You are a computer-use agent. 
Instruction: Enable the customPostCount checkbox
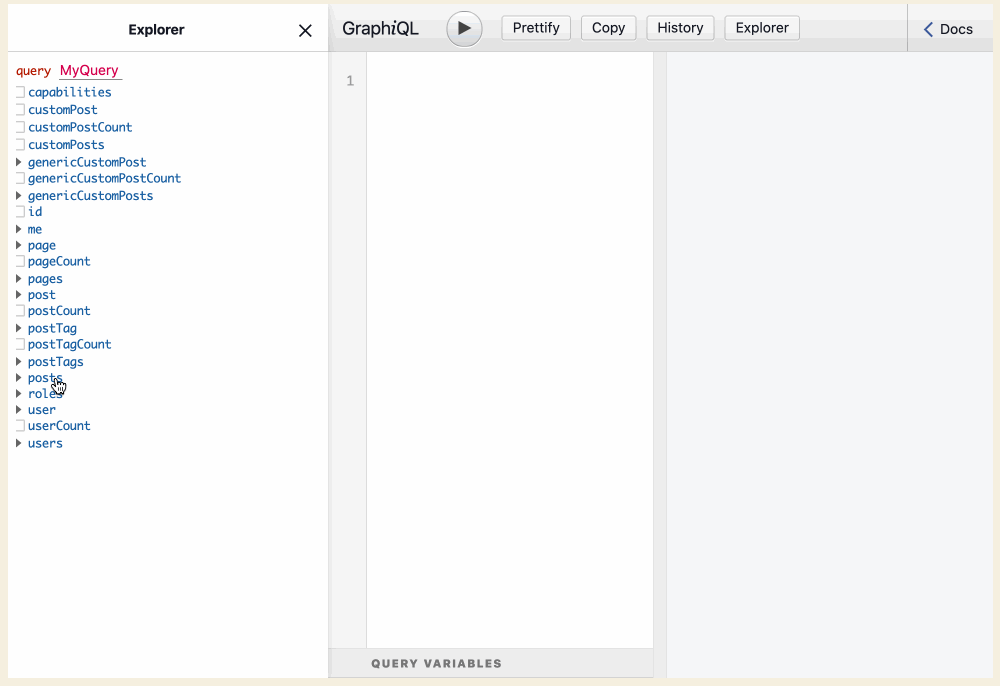click(x=20, y=127)
